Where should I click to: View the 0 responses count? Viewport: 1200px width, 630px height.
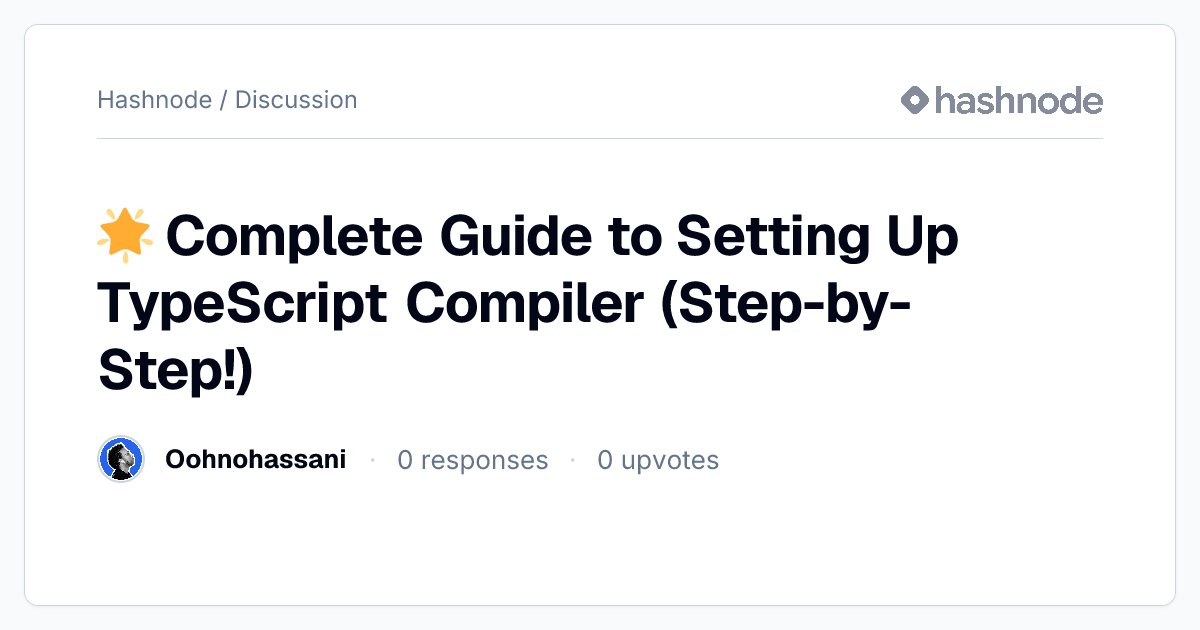473,460
